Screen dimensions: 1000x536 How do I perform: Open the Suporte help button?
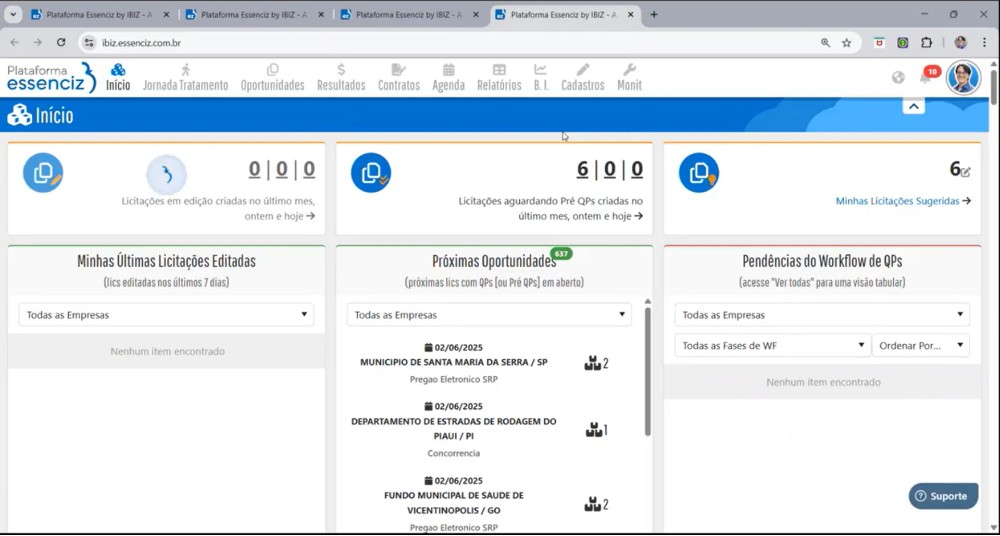943,496
